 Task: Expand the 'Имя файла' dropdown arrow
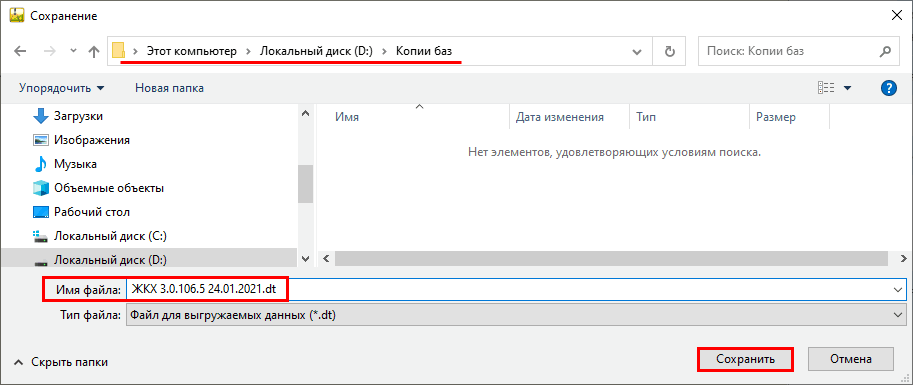(x=897, y=289)
